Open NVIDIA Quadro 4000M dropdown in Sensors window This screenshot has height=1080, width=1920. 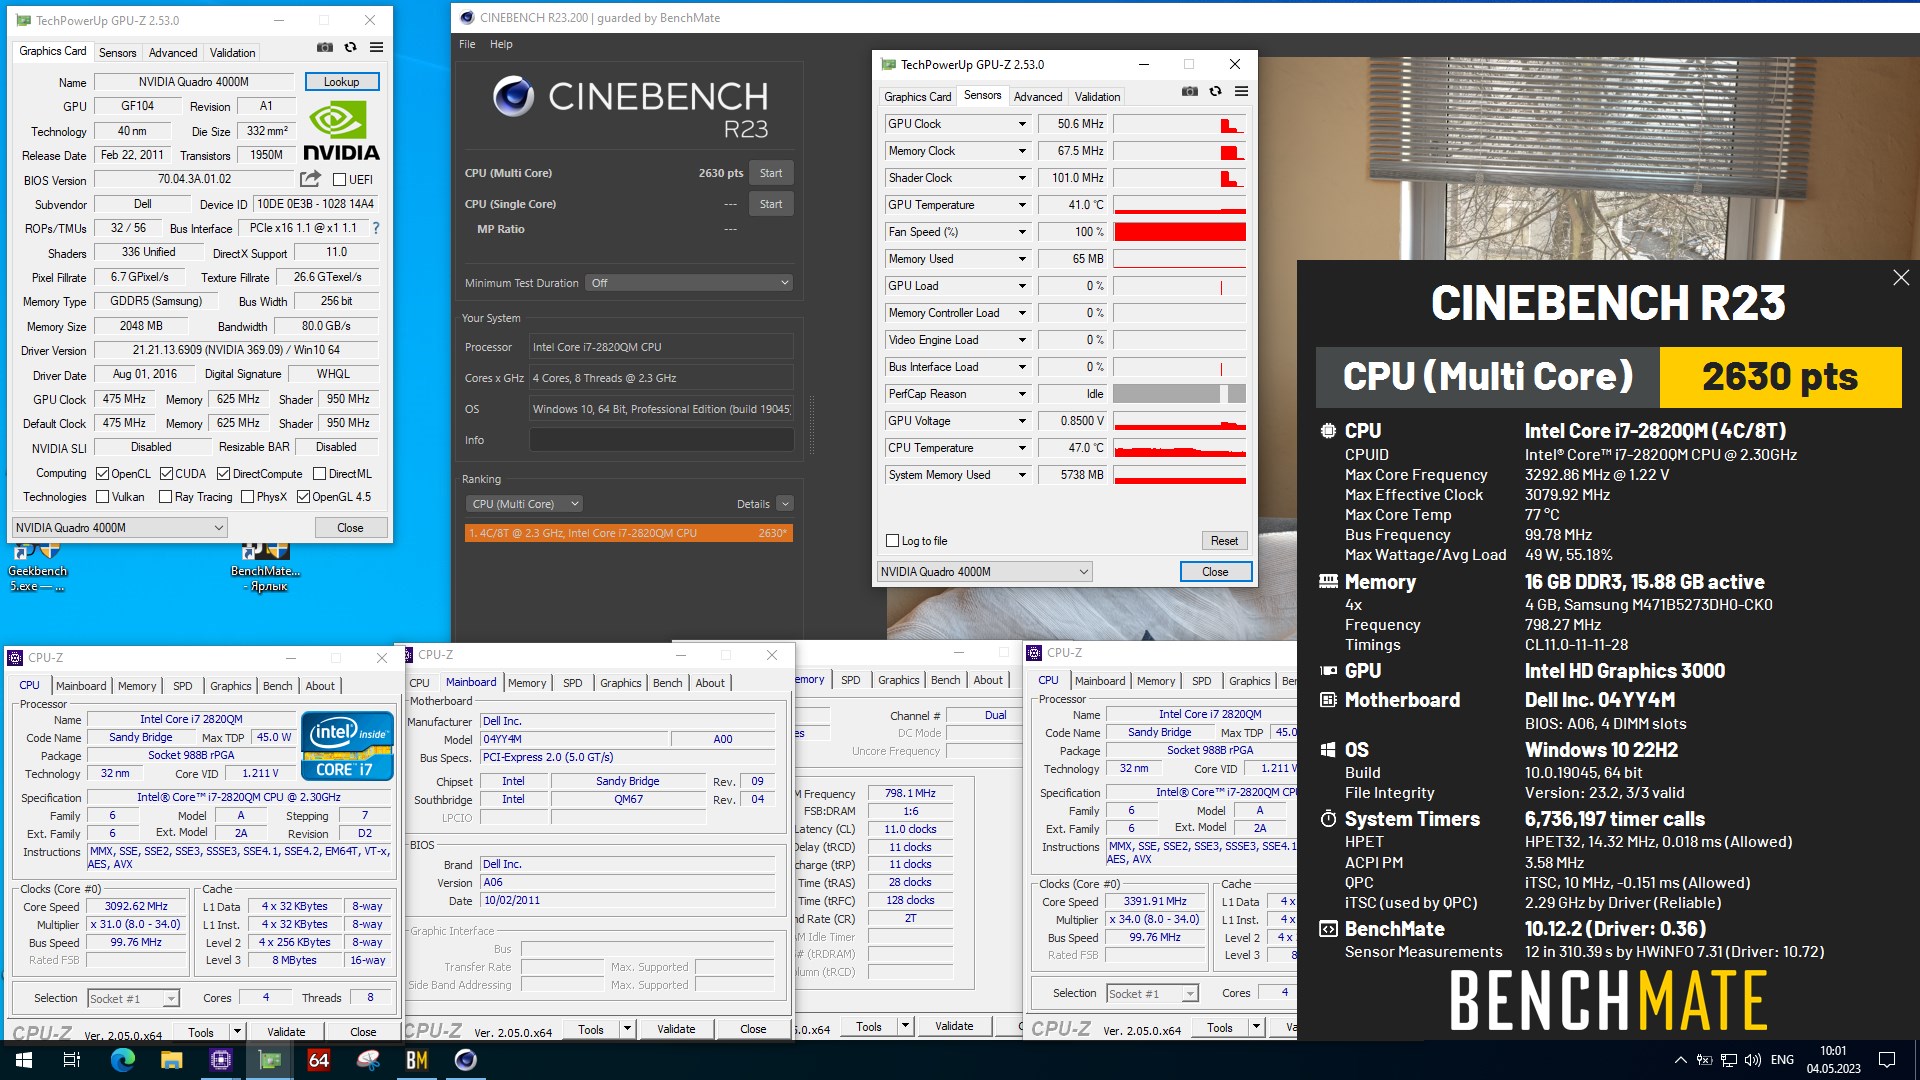984,572
